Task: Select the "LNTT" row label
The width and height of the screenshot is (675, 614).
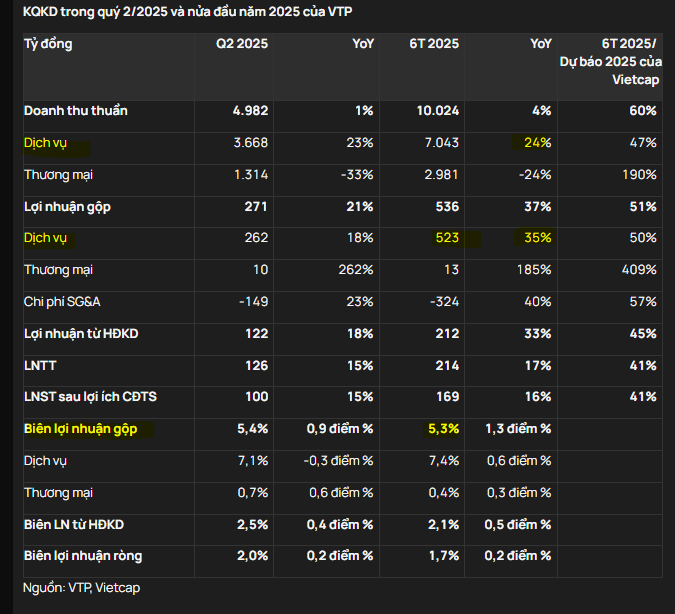Action: (41, 365)
